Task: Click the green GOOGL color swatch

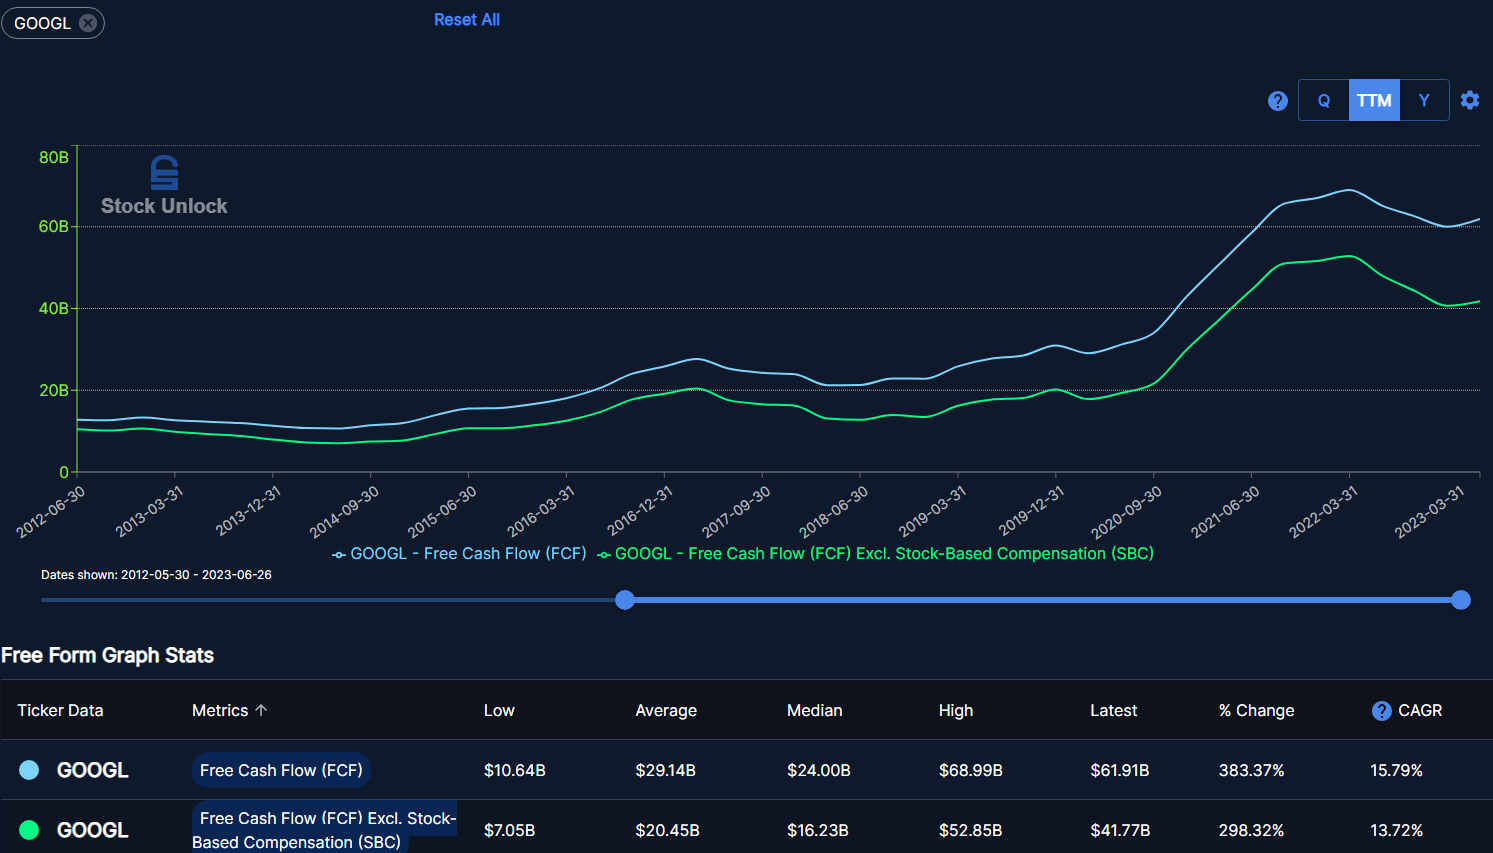Action: (29, 830)
